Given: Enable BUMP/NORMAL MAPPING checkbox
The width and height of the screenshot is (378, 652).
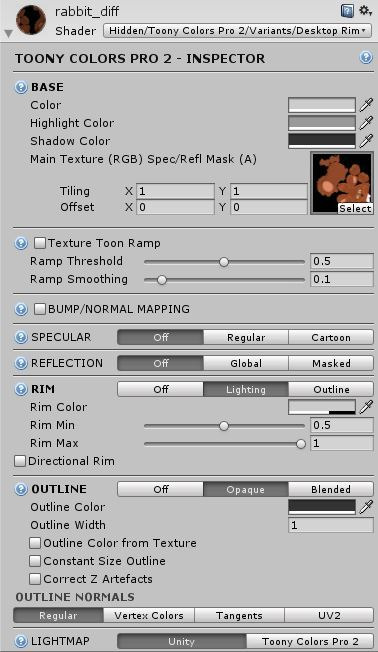Looking at the screenshot, I should [x=40, y=309].
